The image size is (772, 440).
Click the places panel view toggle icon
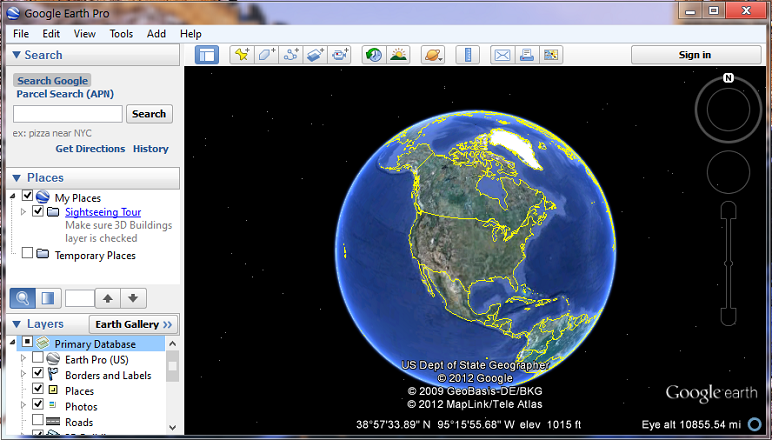48,298
